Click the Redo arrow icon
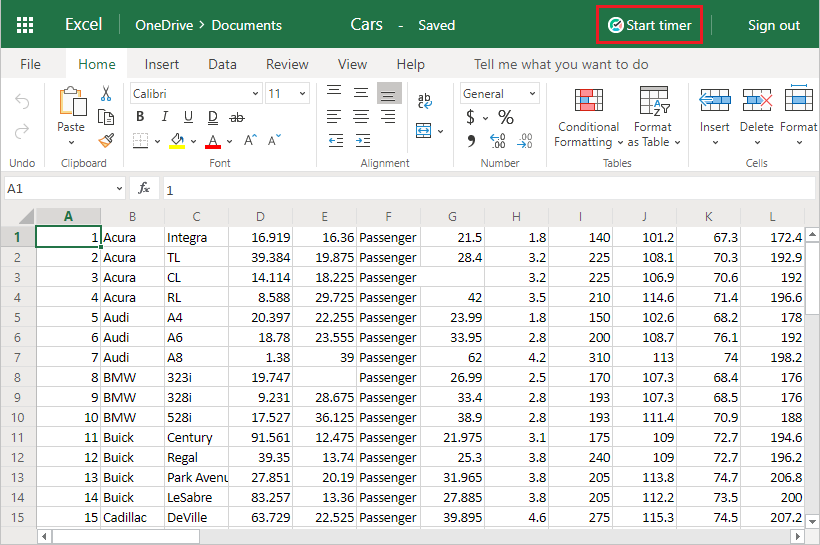This screenshot has width=820, height=545. (x=22, y=131)
